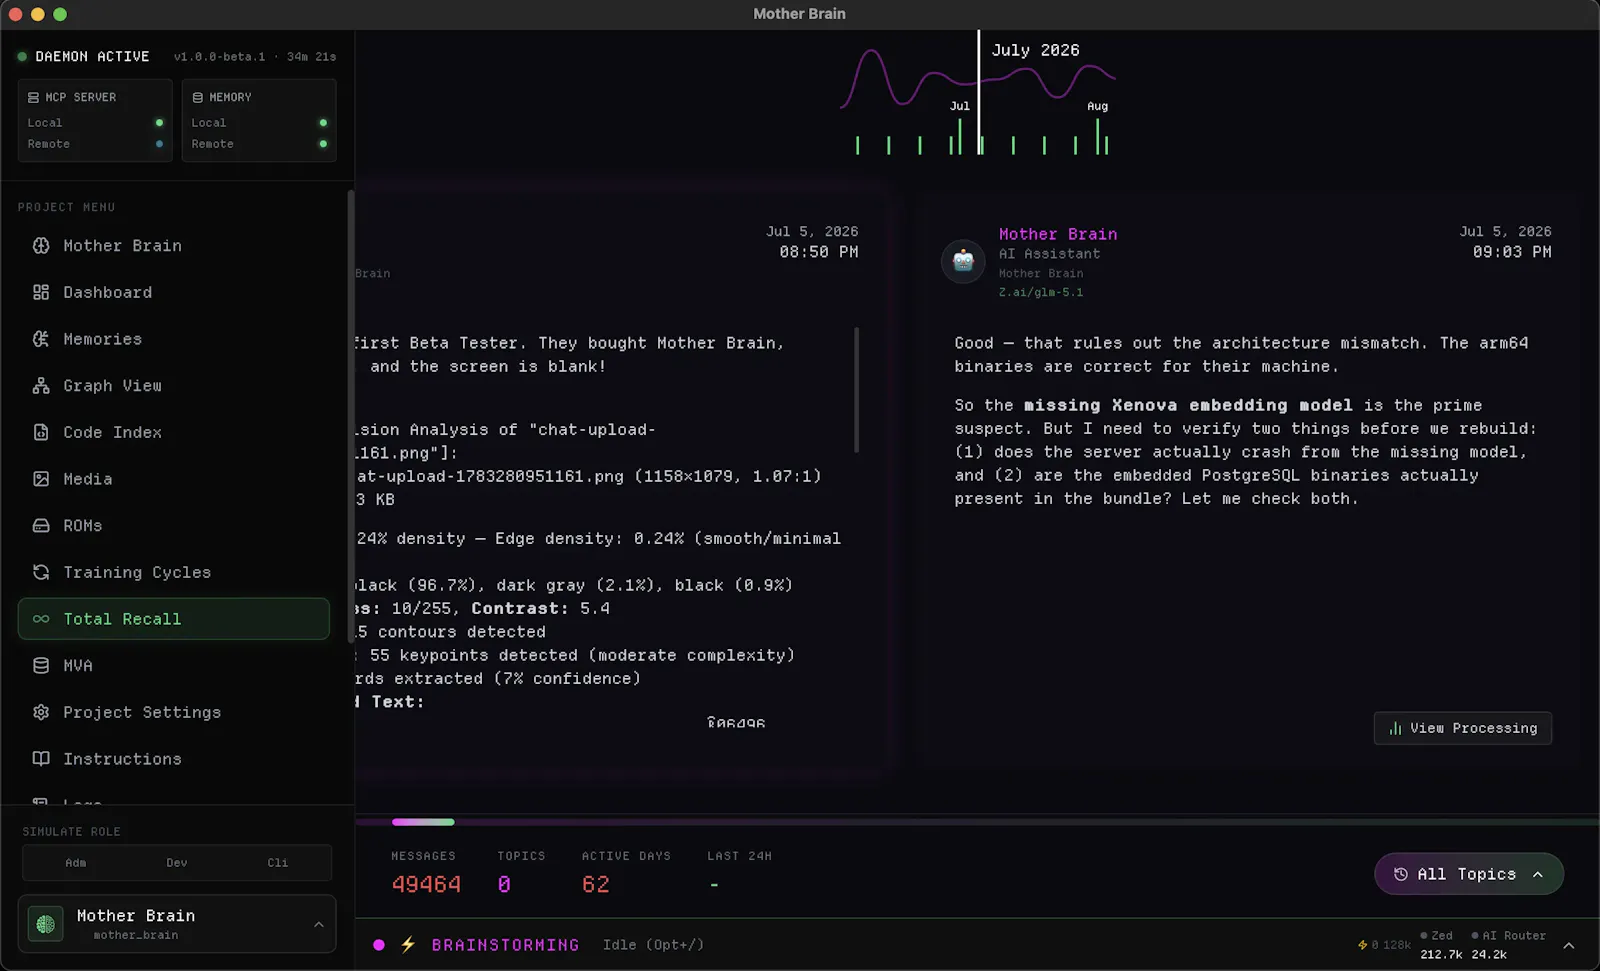This screenshot has width=1600, height=971.
Task: Select the Dev simulate role
Action: pyautogui.click(x=177, y=862)
